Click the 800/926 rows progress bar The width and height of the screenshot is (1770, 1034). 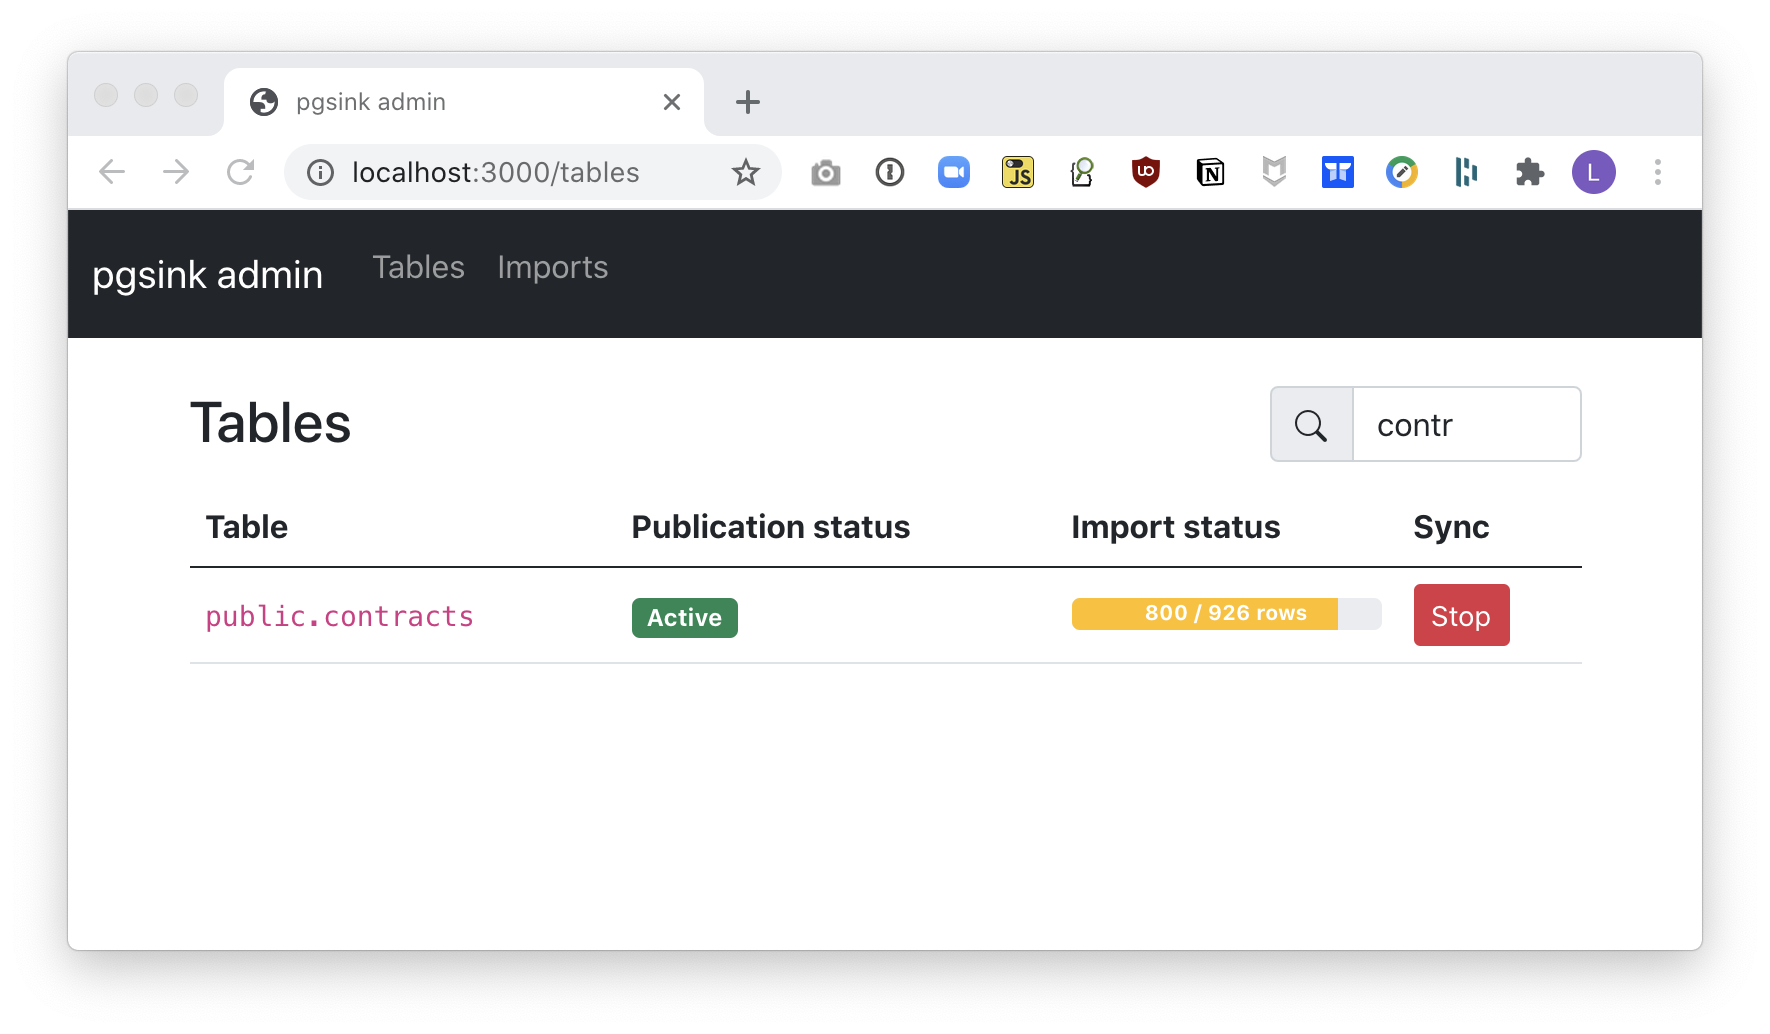1225,613
